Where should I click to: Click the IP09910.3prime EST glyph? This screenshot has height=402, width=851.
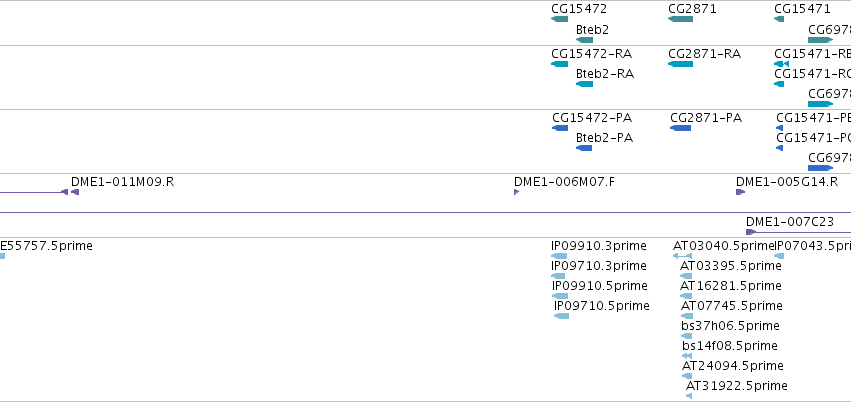pyautogui.click(x=559, y=256)
